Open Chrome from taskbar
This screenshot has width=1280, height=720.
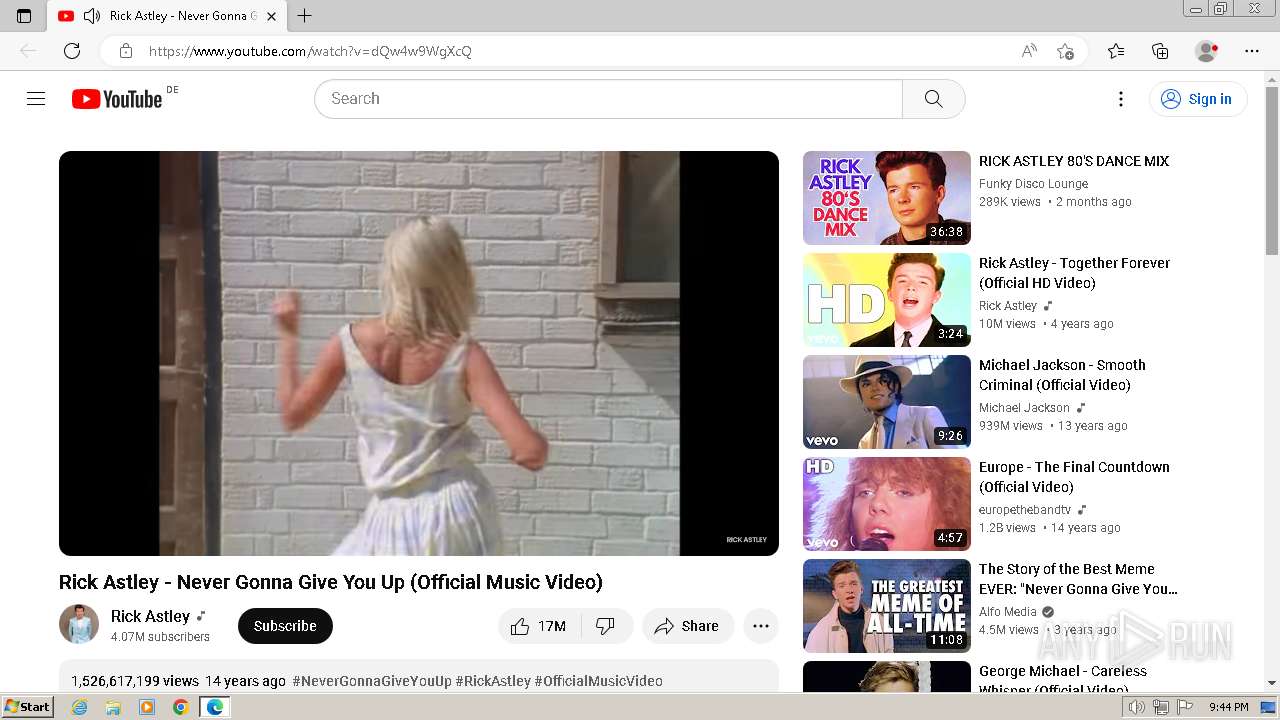pyautogui.click(x=181, y=707)
